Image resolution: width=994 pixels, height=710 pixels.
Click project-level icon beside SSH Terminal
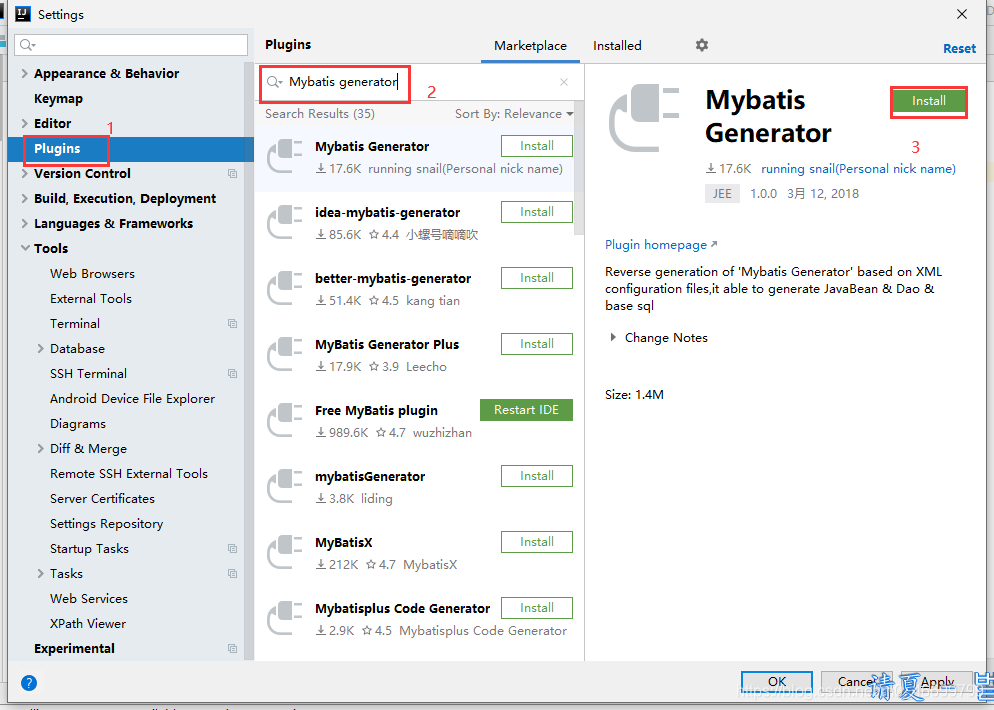pyautogui.click(x=233, y=373)
